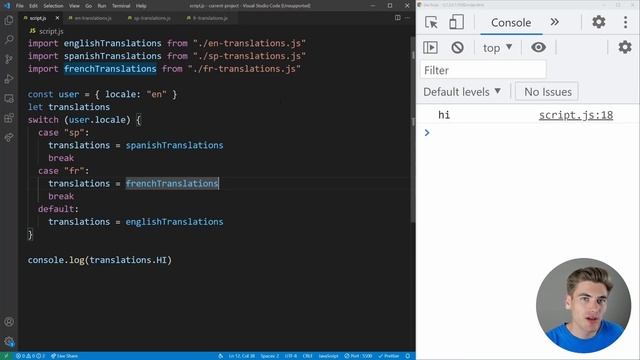Click the DevTools inspect element icon
The image size is (640, 360).
pos(431,22)
